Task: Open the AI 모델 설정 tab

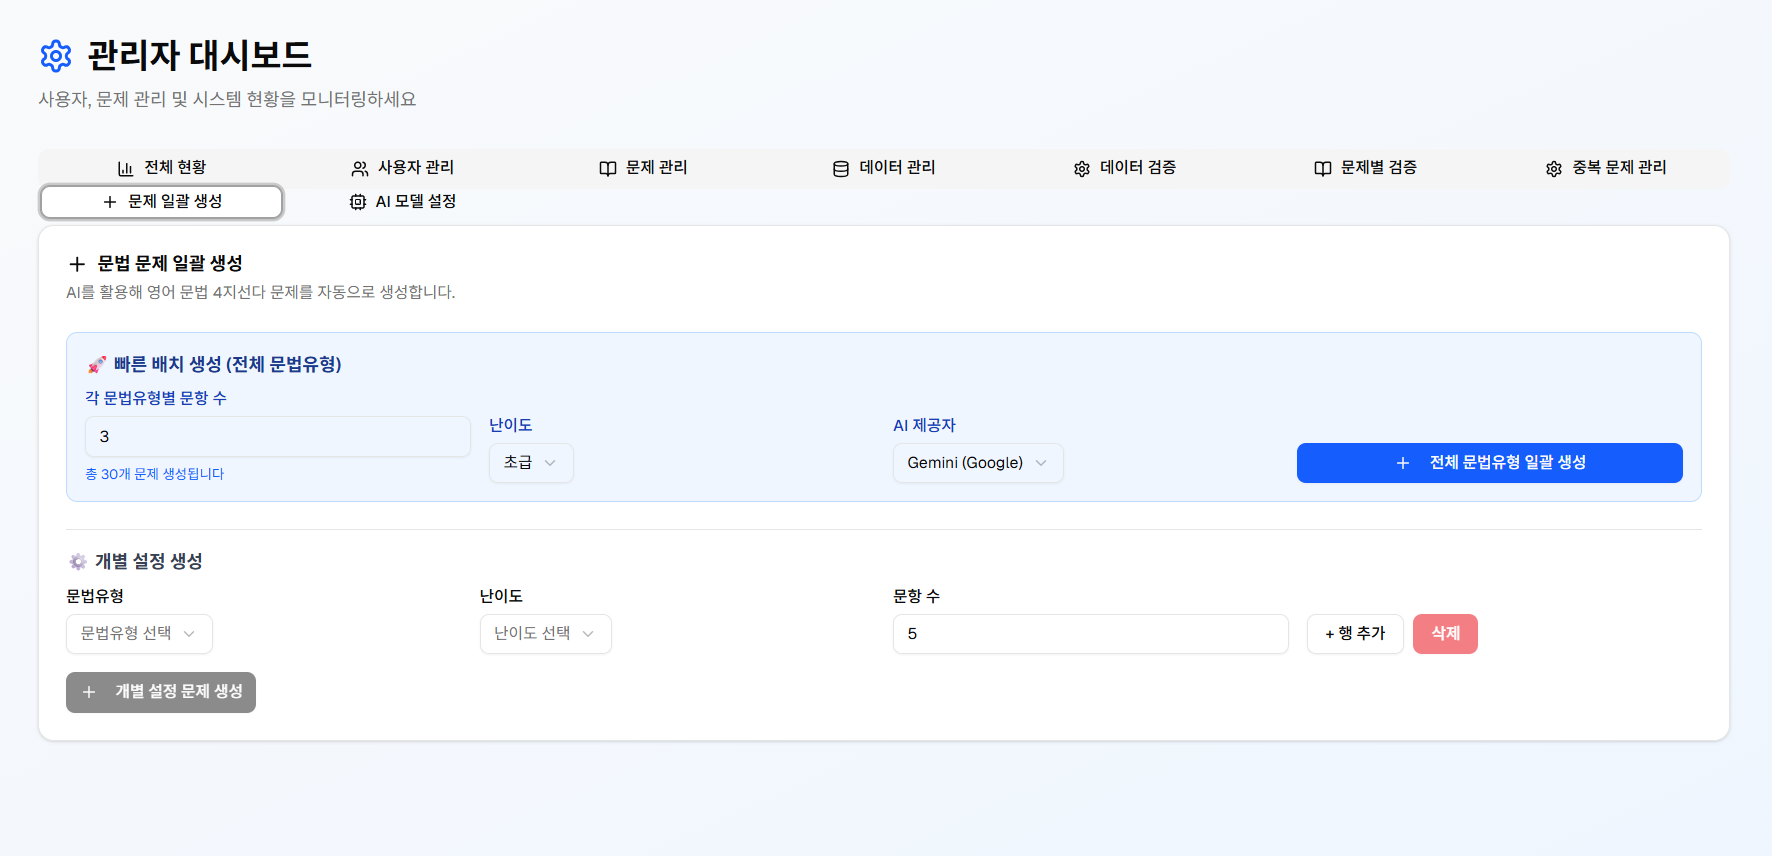Action: pyautogui.click(x=402, y=202)
